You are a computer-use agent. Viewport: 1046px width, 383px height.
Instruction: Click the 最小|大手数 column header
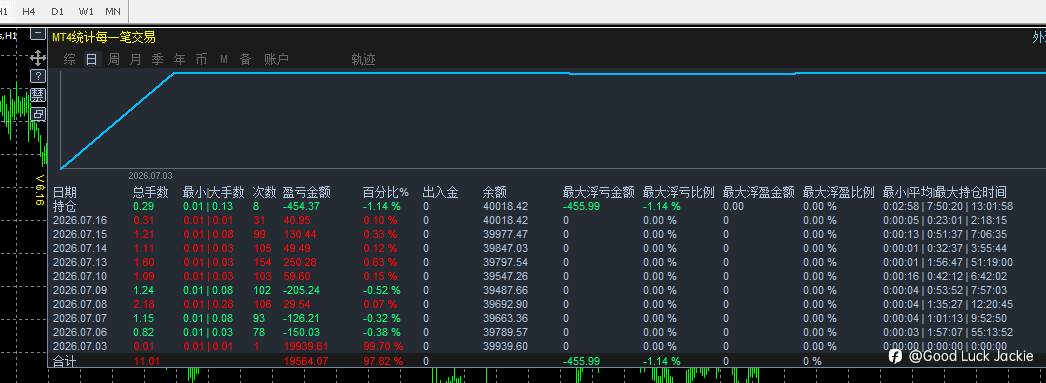click(x=213, y=193)
